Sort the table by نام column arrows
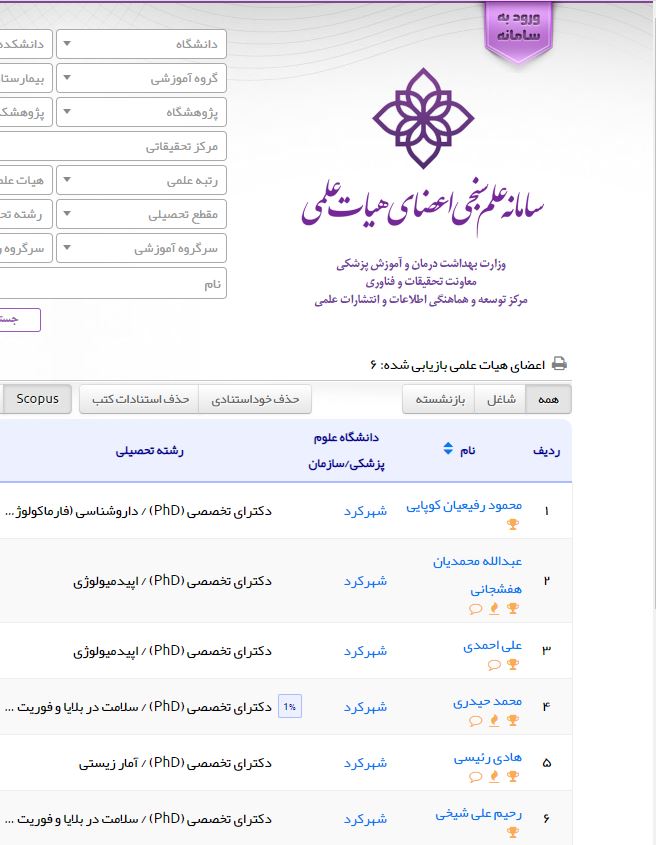This screenshot has height=845, width=656. [448, 450]
